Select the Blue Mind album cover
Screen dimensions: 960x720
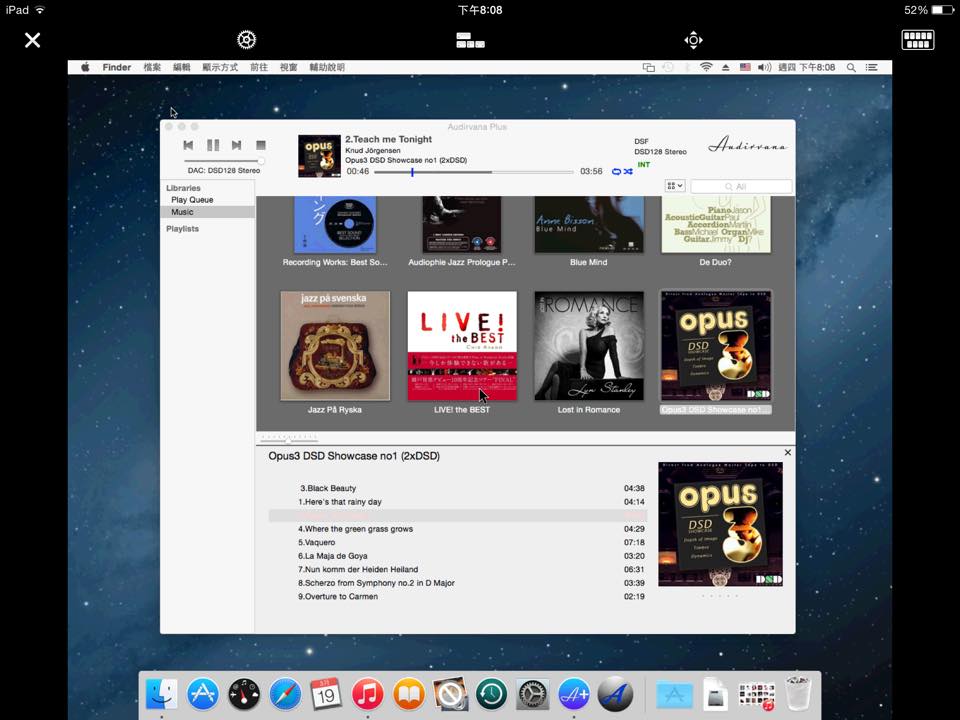pyautogui.click(x=588, y=225)
